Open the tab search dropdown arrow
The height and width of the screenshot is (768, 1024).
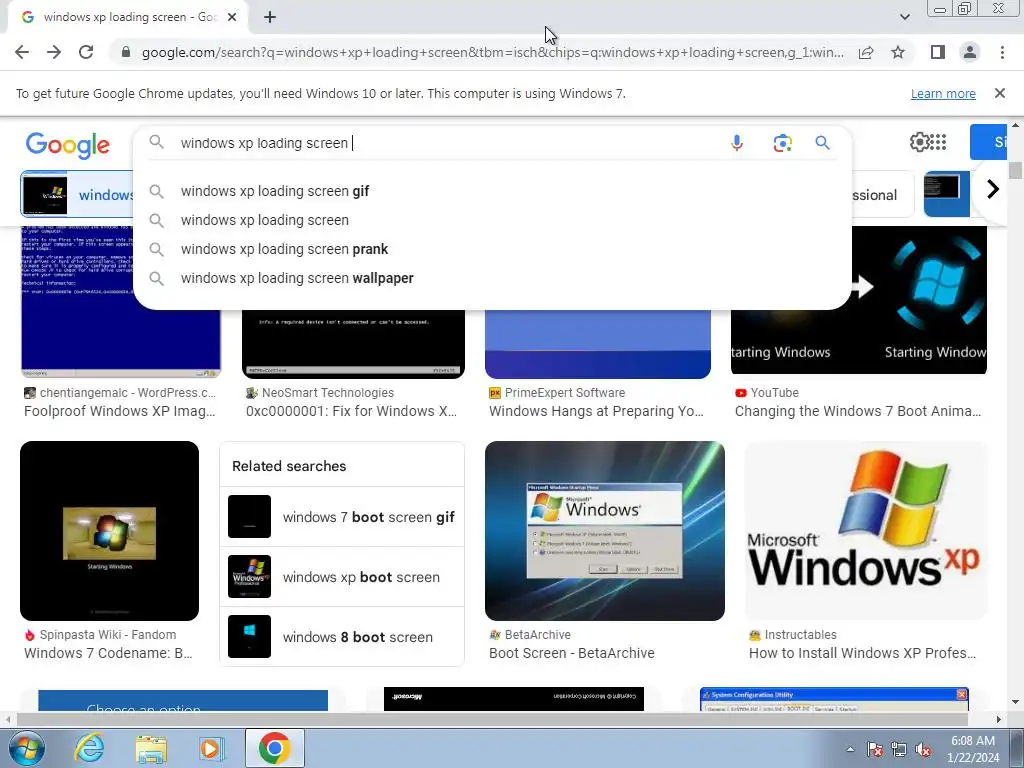coord(904,17)
